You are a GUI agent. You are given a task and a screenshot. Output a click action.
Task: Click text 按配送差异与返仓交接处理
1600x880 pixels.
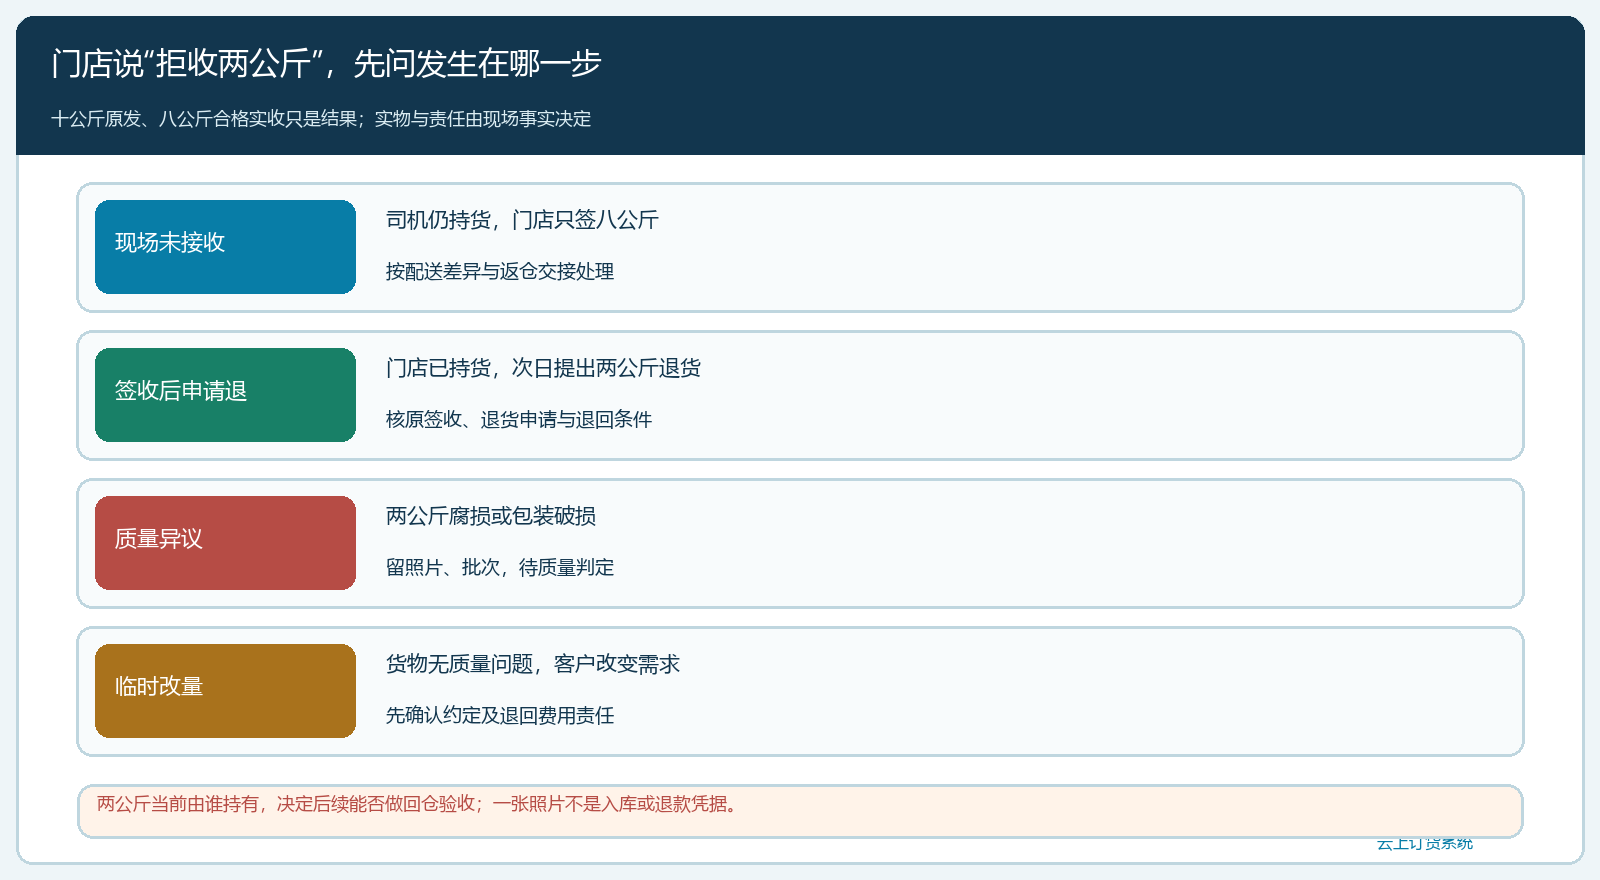coord(500,272)
